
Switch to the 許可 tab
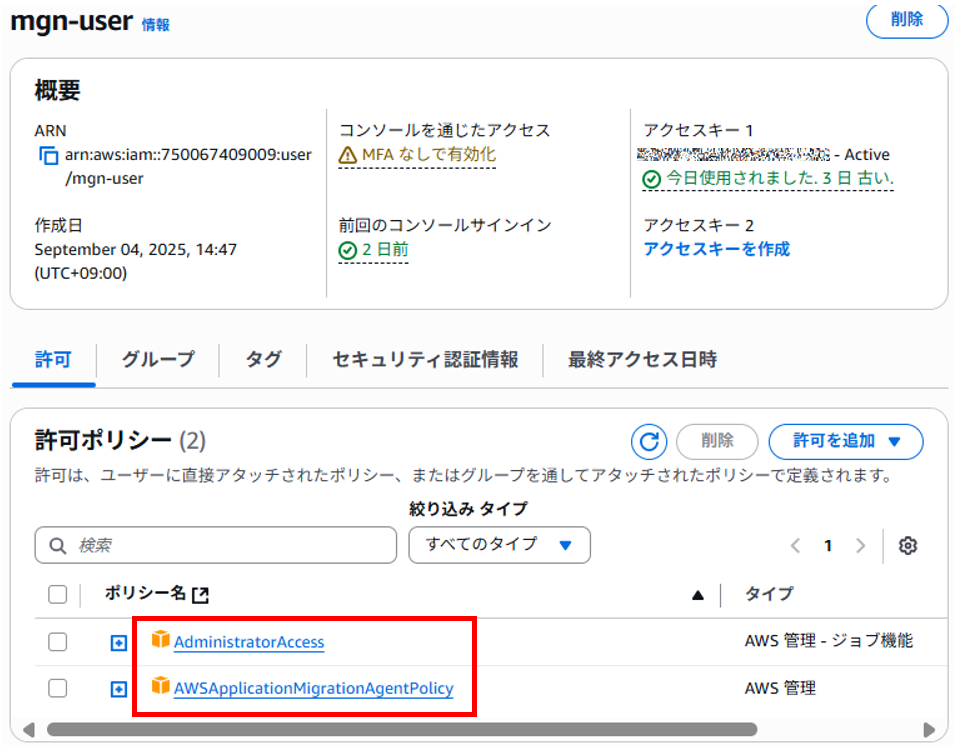click(53, 359)
